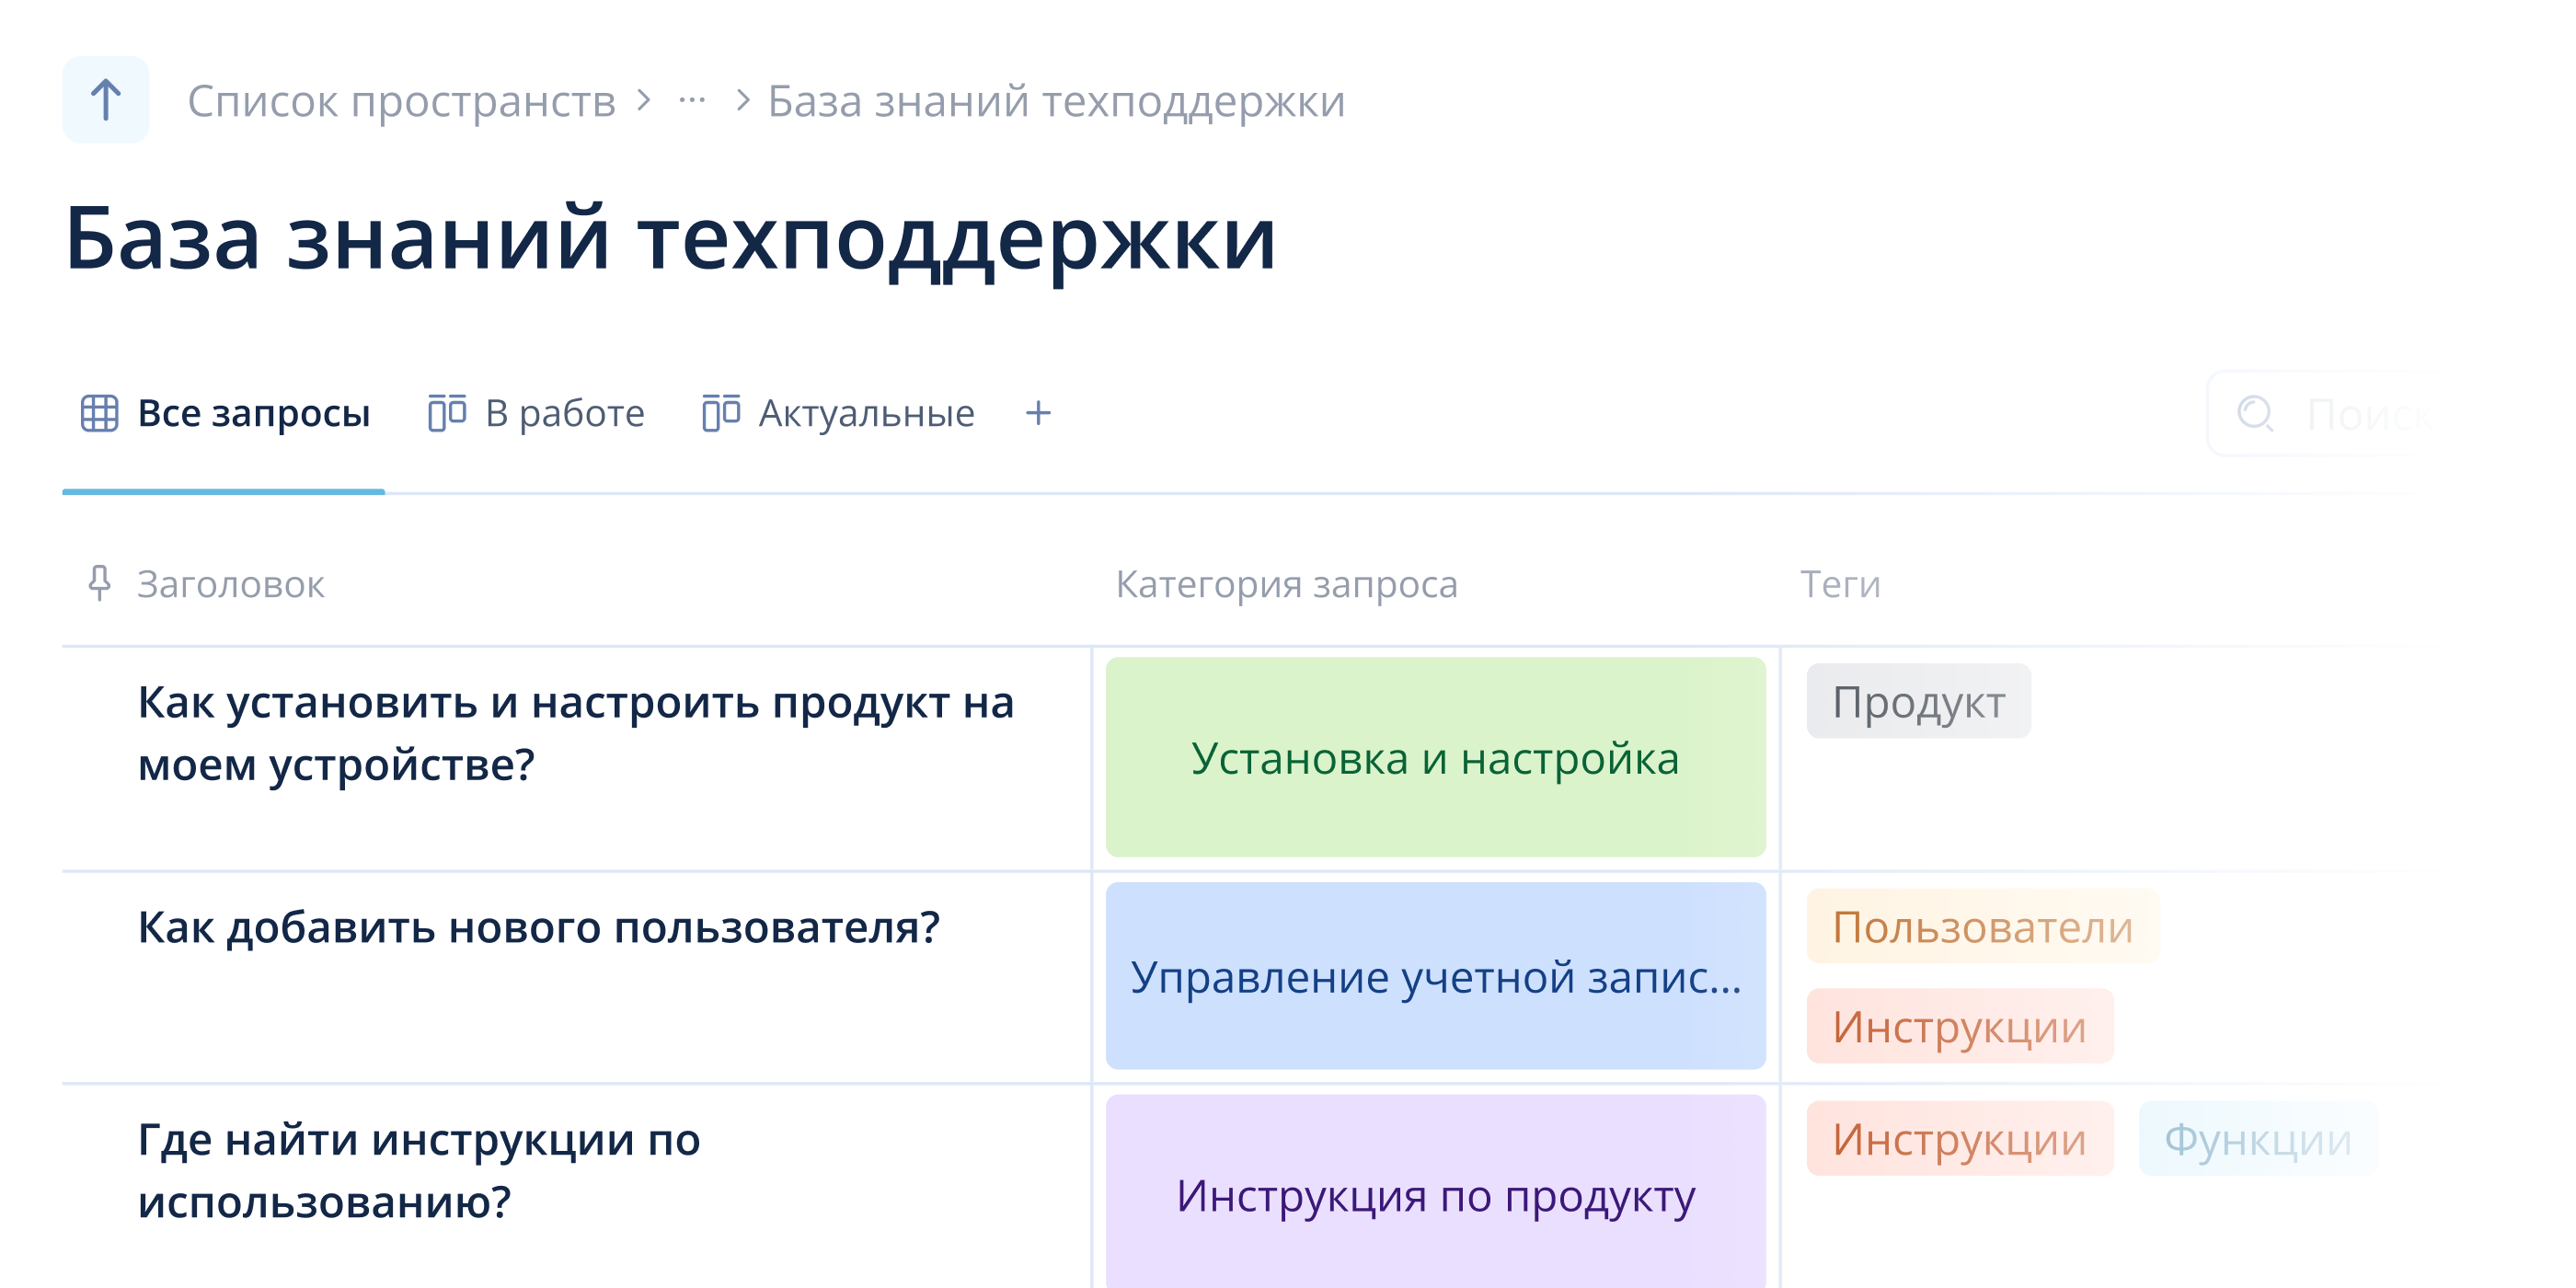Click the board icon next to 'Актуальные'
Image resolution: width=2576 pixels, height=1288 pixels.
click(x=721, y=413)
